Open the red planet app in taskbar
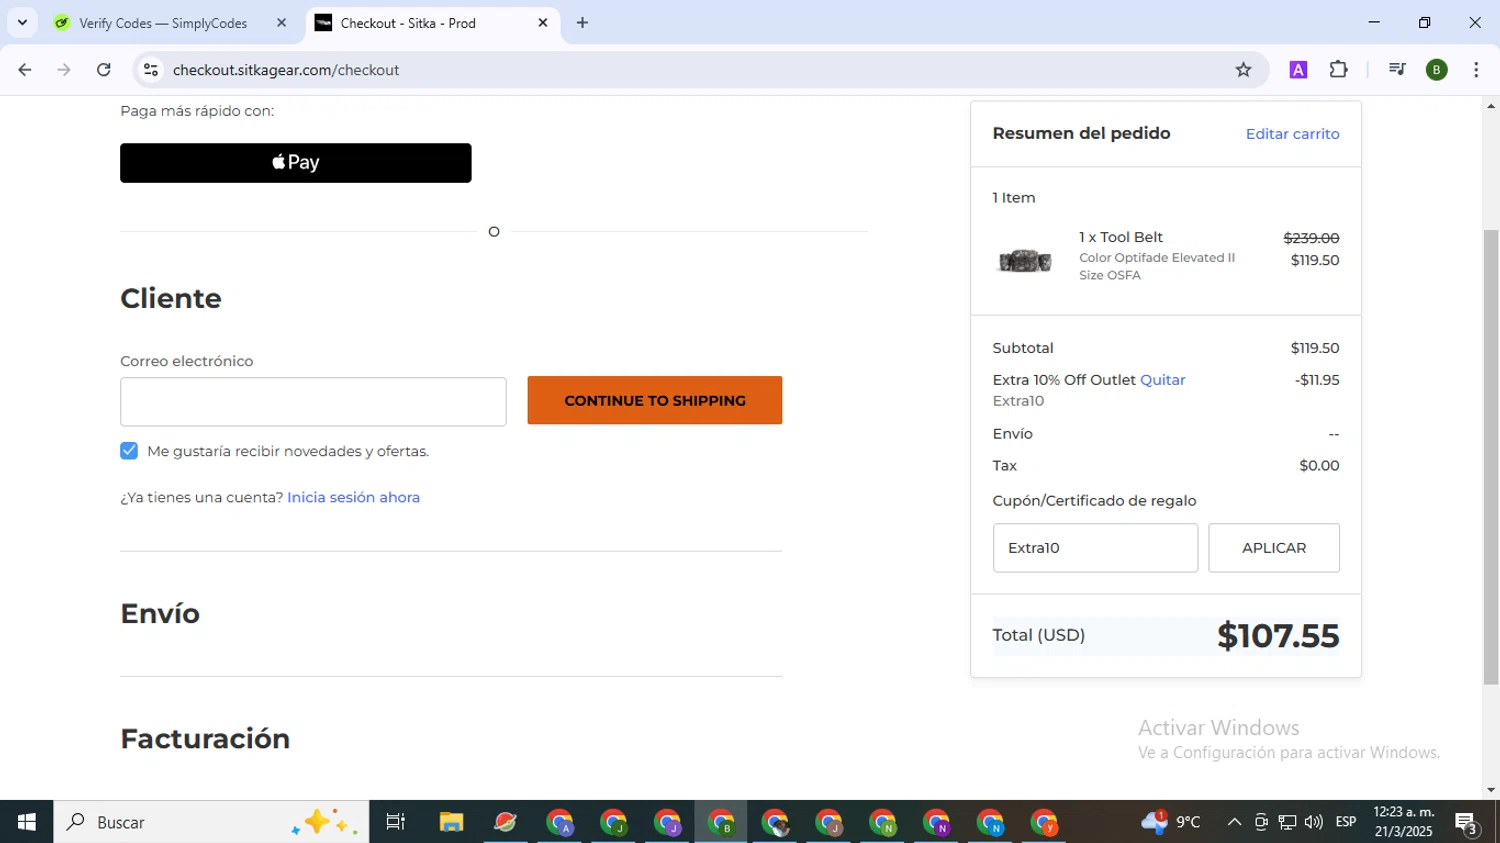Viewport: 1500px width, 843px height. [x=505, y=822]
